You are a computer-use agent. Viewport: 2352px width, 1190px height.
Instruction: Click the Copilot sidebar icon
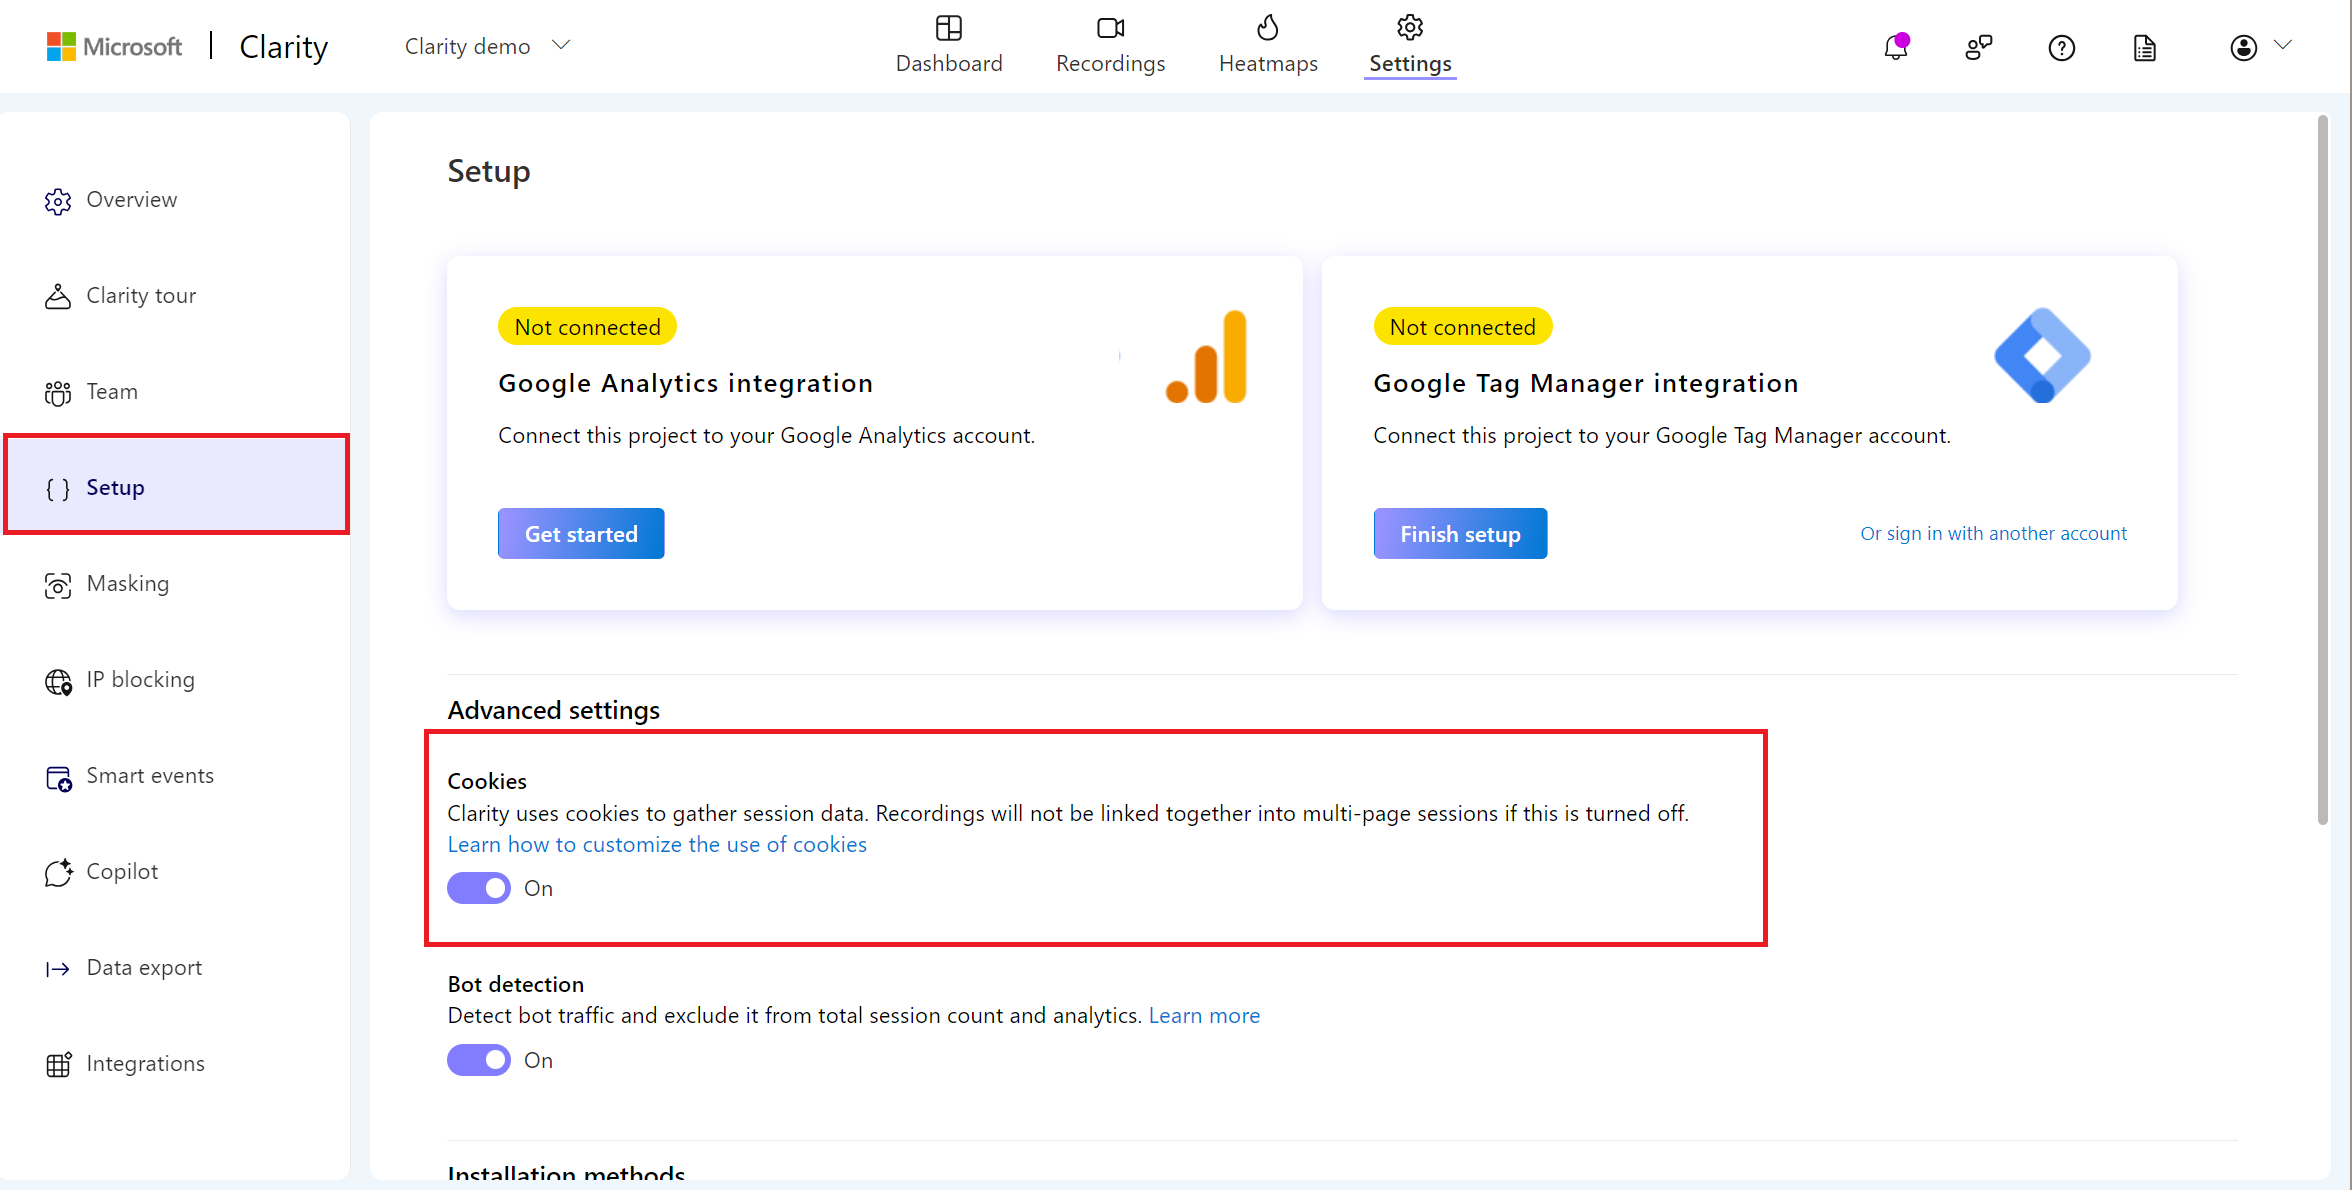[x=58, y=871]
